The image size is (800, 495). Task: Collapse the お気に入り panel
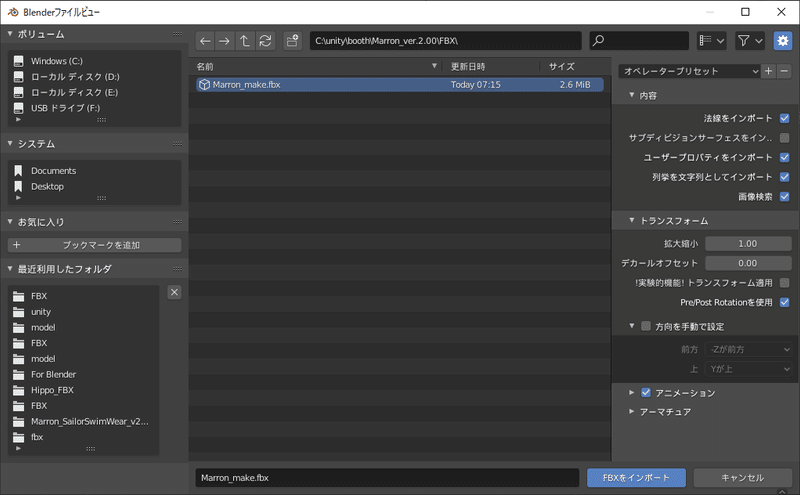click(x=10, y=221)
